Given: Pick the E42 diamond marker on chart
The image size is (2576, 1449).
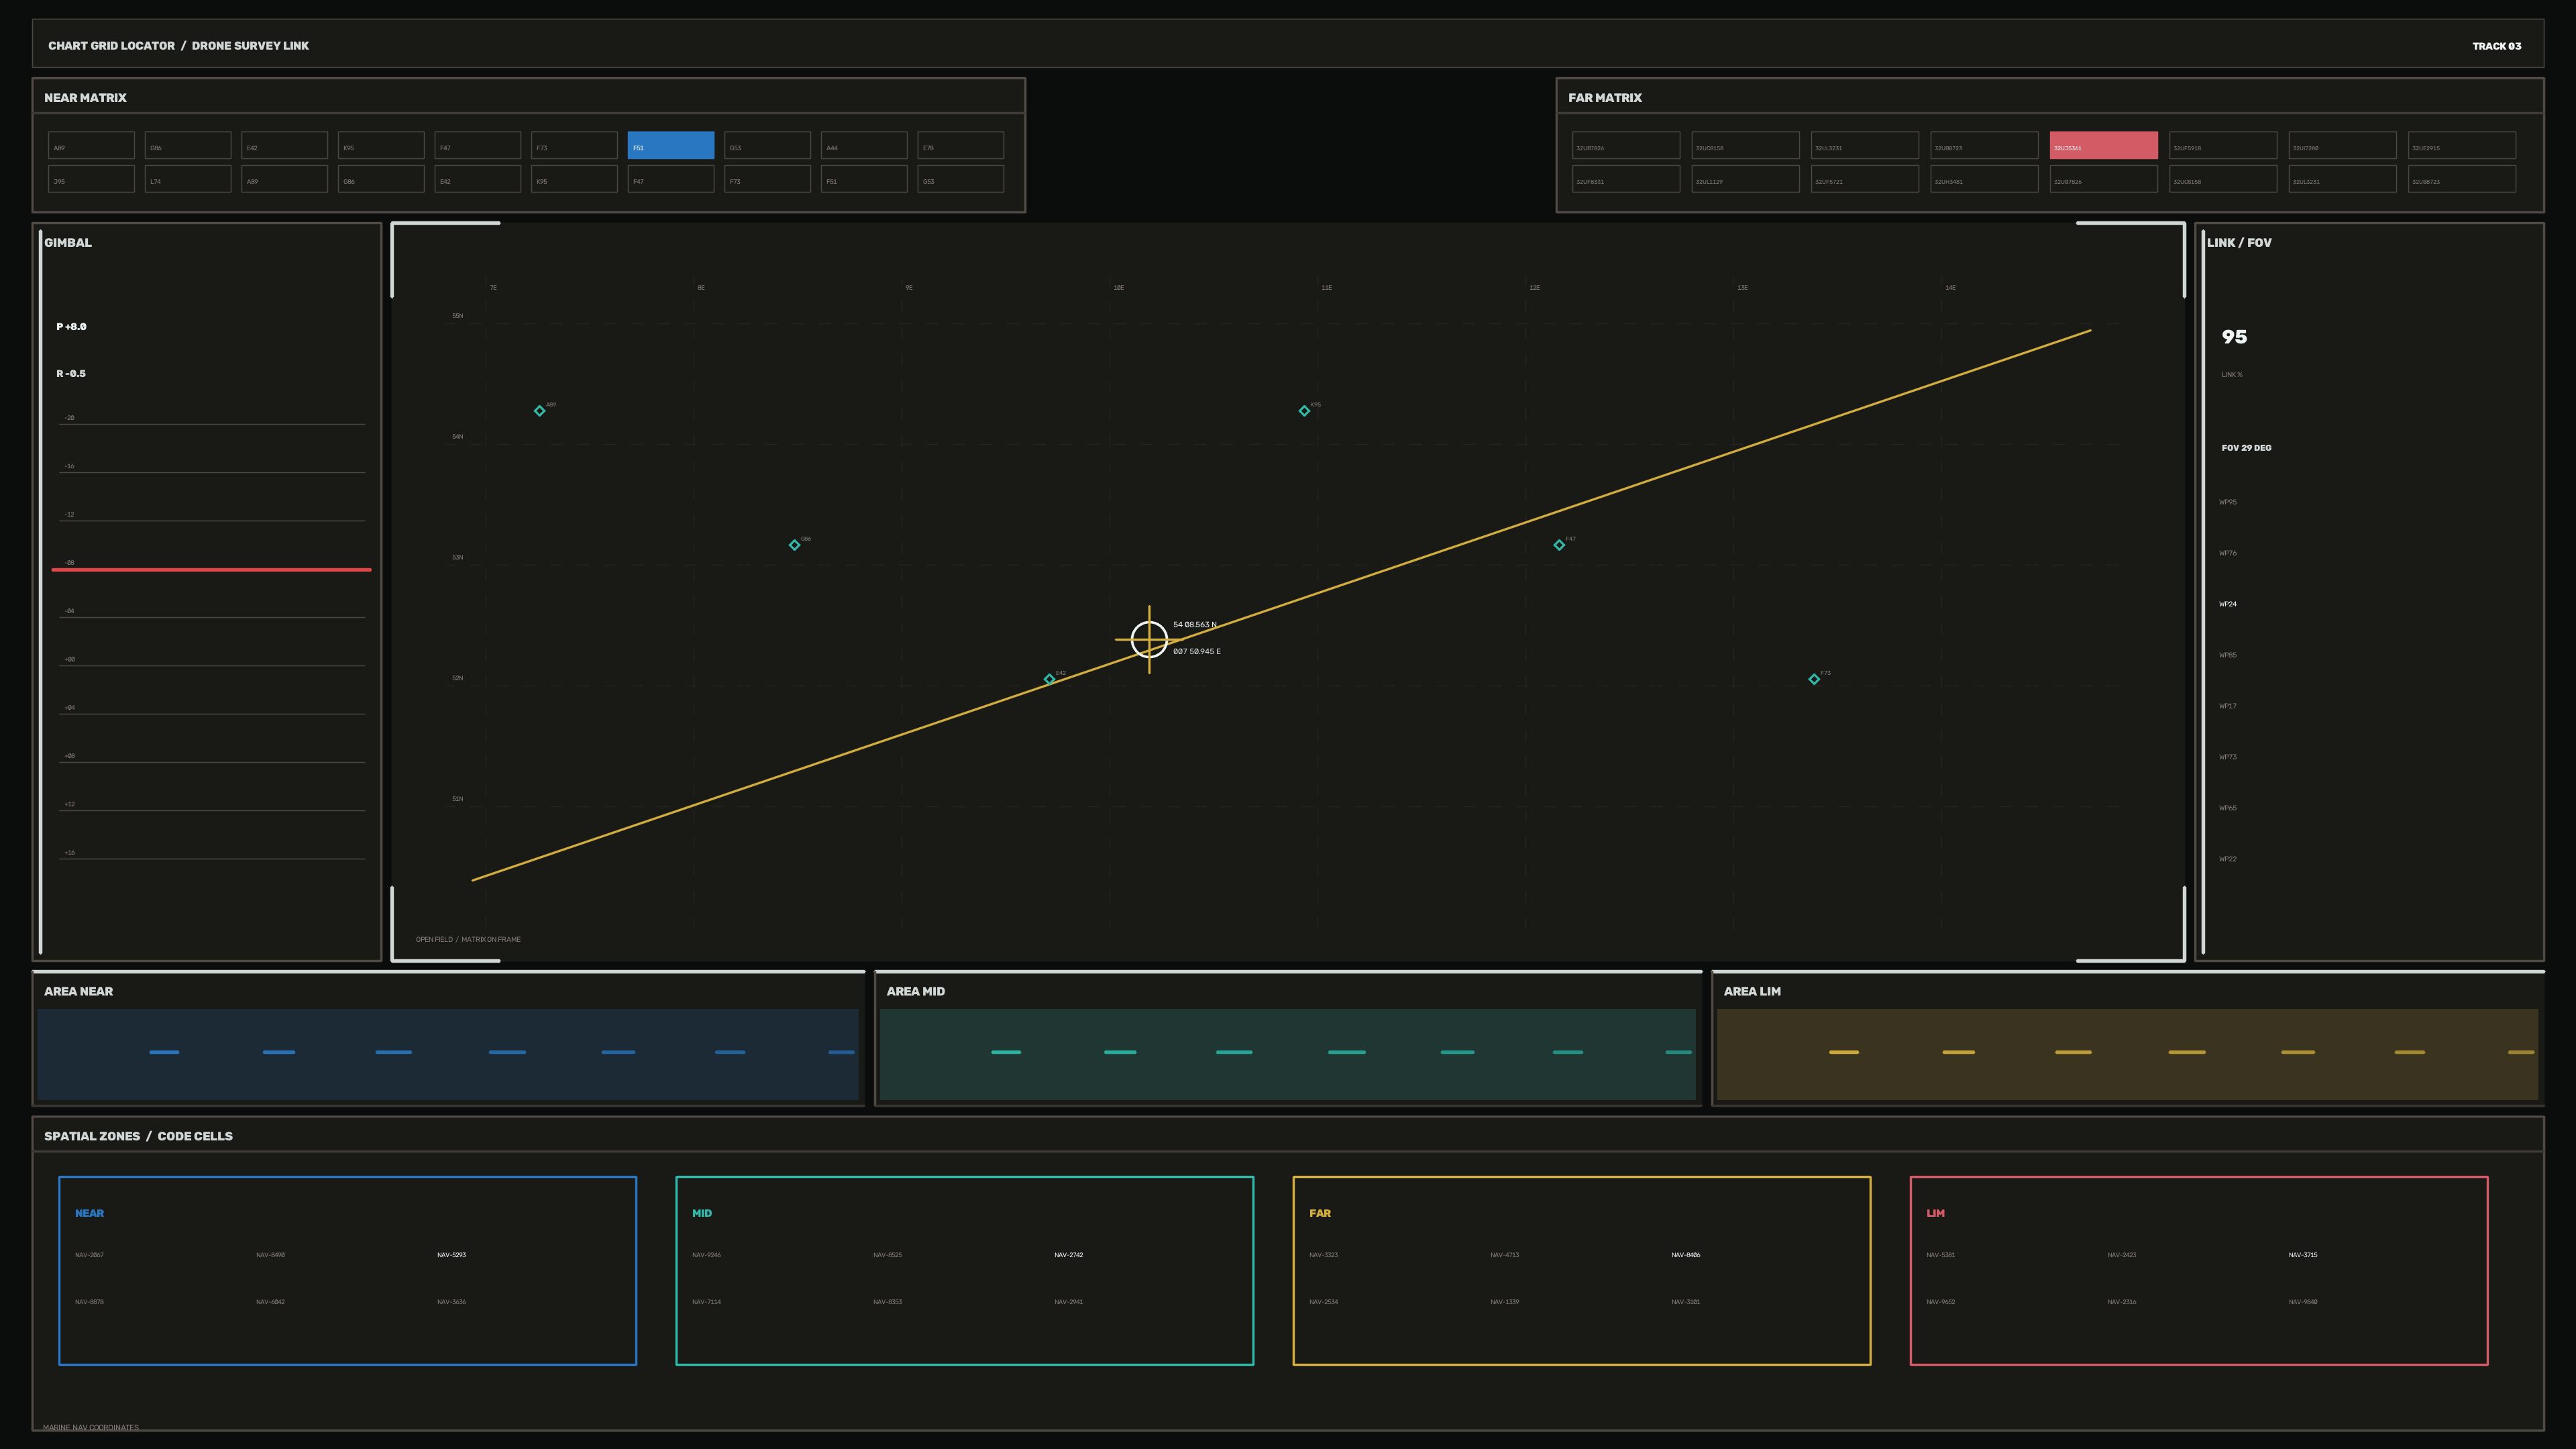Looking at the screenshot, I should click(1049, 679).
